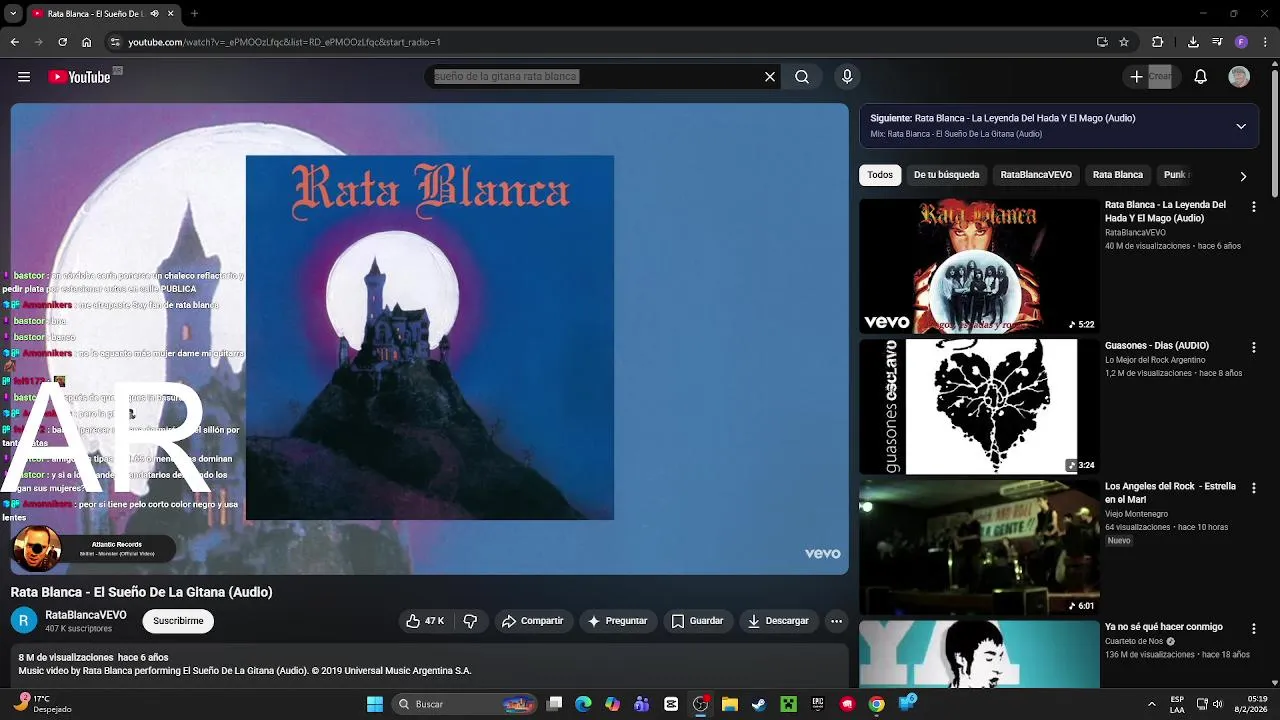This screenshot has height=720, width=1280.
Task: Open more actions under the video
Action: click(836, 621)
